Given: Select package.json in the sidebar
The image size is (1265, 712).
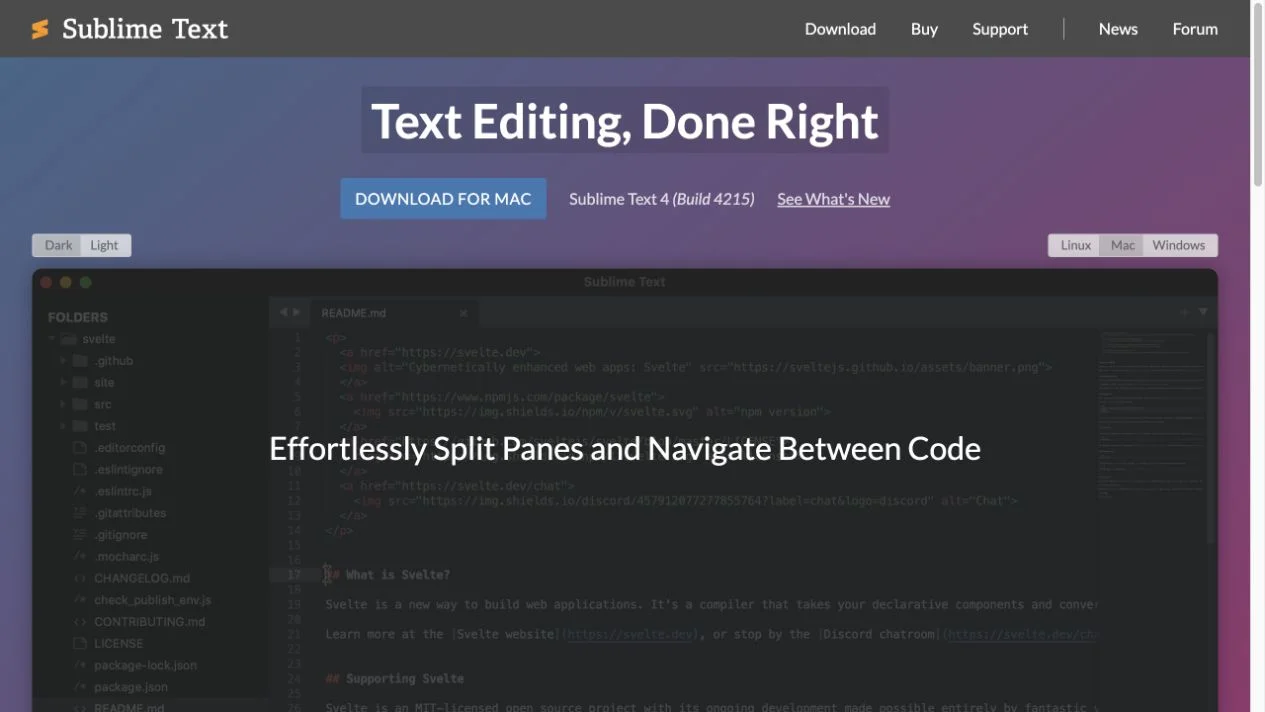Looking at the screenshot, I should [131, 687].
